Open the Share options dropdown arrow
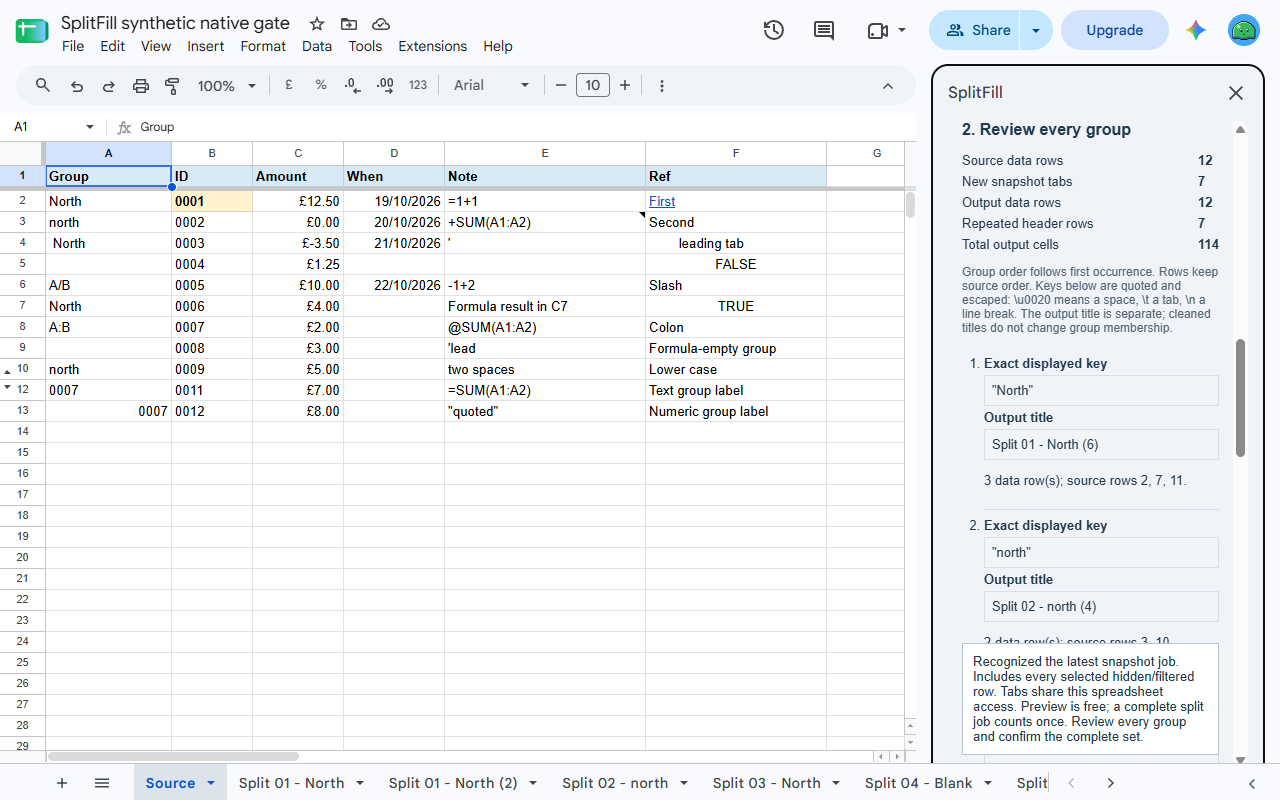Screen dimensions: 1280x800 pos(1036,30)
